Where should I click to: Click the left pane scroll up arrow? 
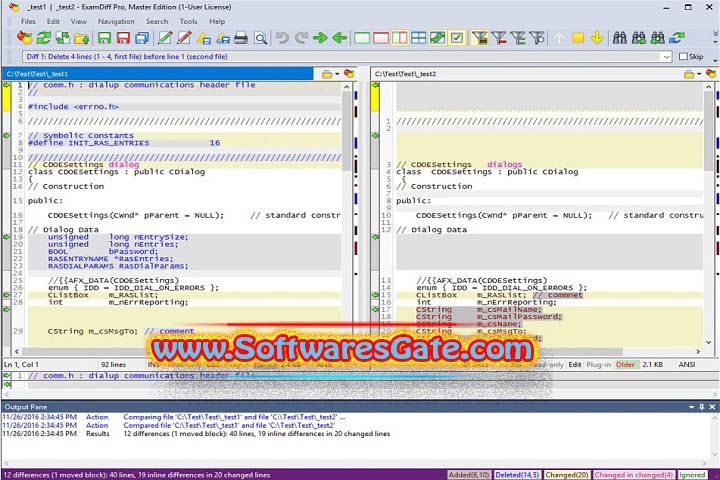click(x=347, y=87)
